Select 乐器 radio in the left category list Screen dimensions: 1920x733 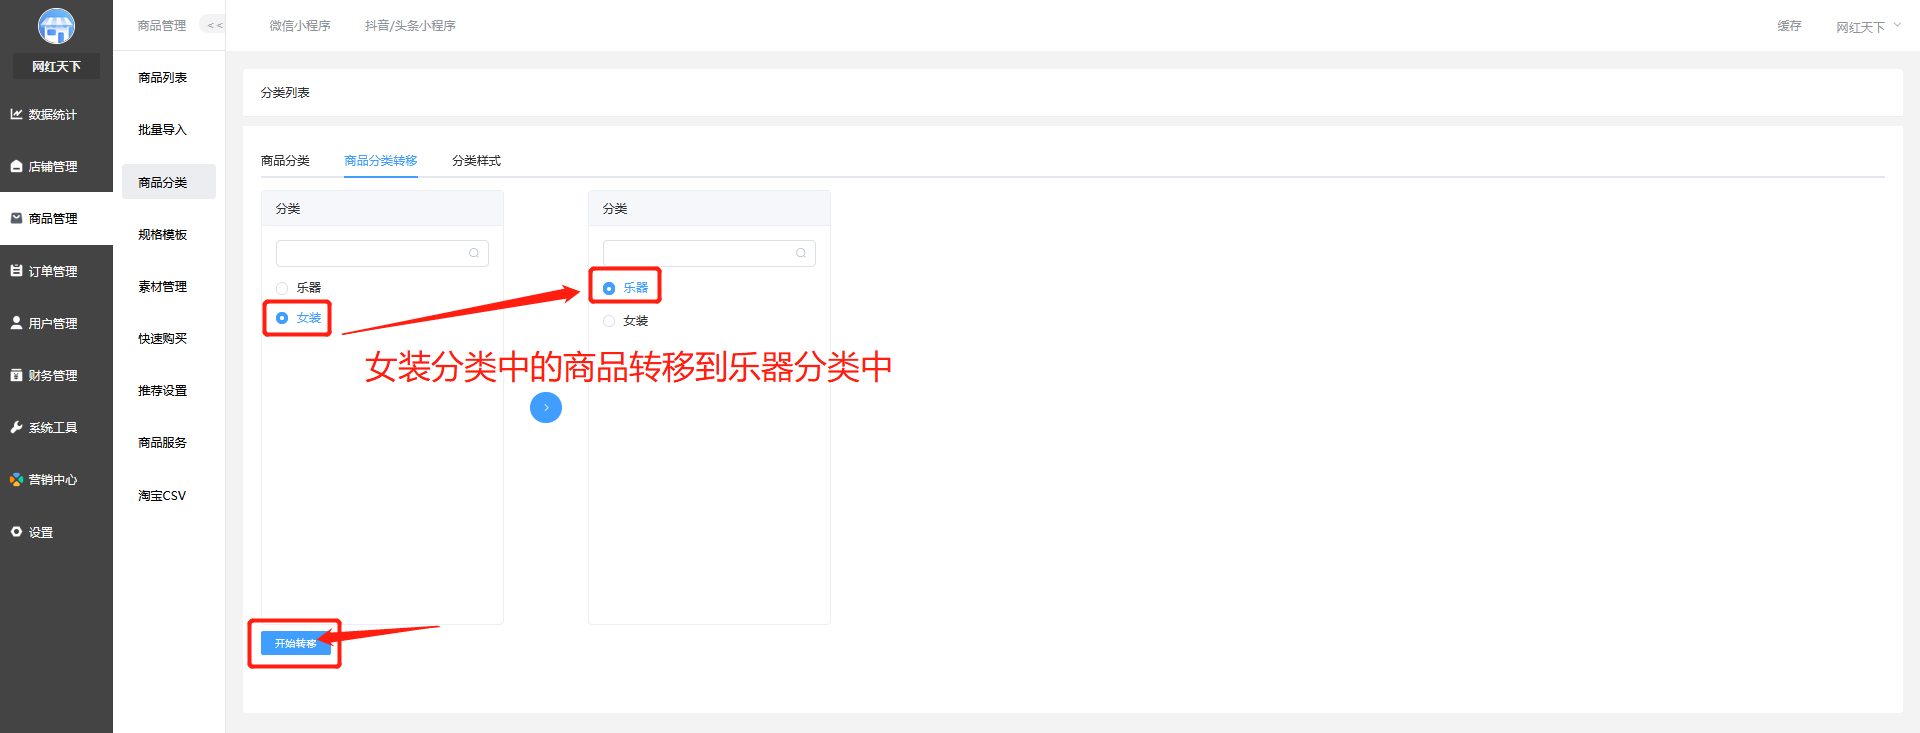(282, 288)
